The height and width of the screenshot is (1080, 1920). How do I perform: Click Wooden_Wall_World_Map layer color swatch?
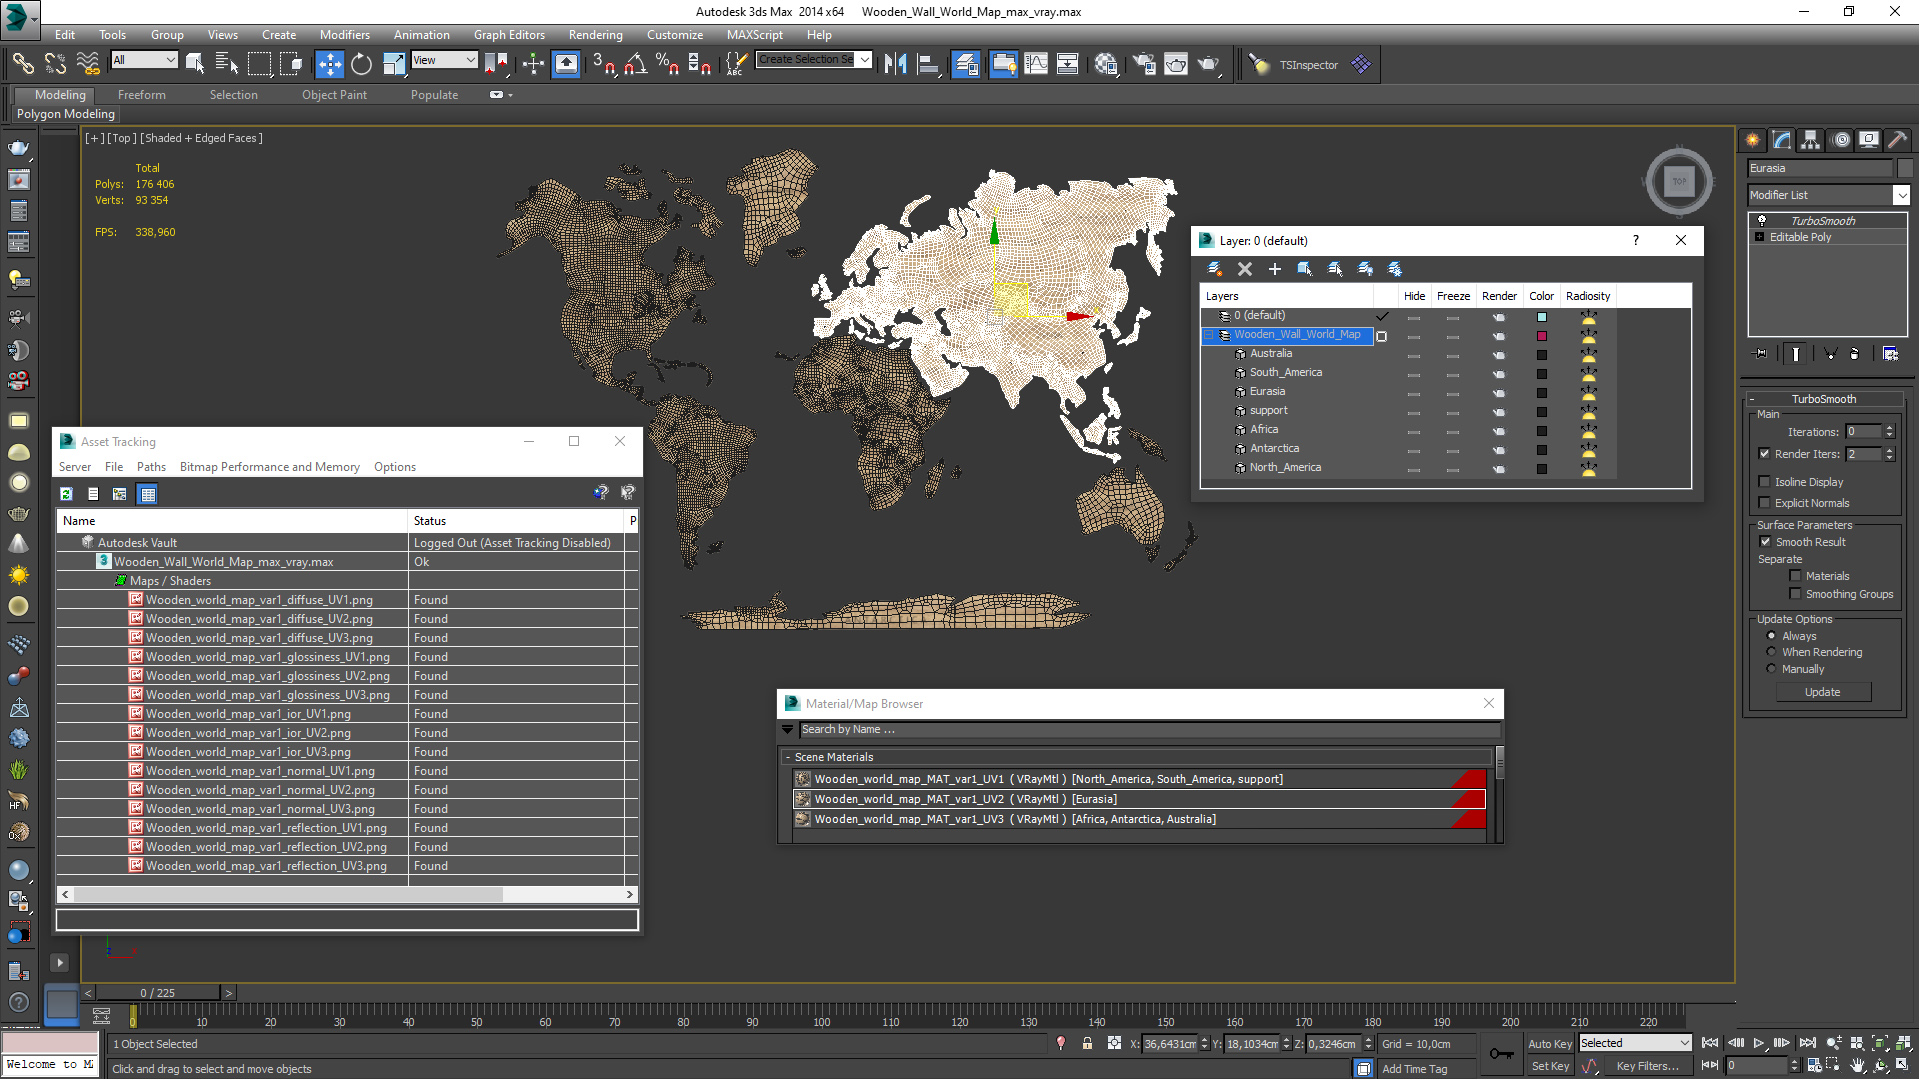pos(1541,336)
